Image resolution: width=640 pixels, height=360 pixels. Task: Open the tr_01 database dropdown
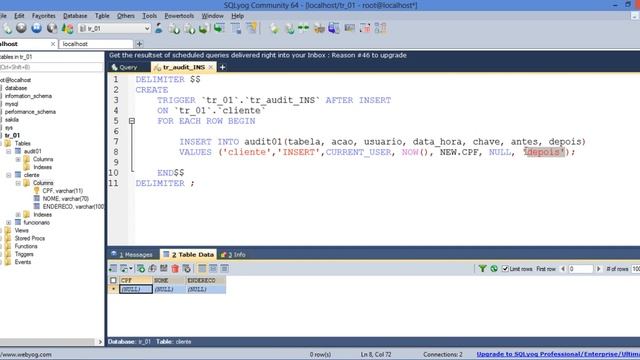click(x=147, y=29)
